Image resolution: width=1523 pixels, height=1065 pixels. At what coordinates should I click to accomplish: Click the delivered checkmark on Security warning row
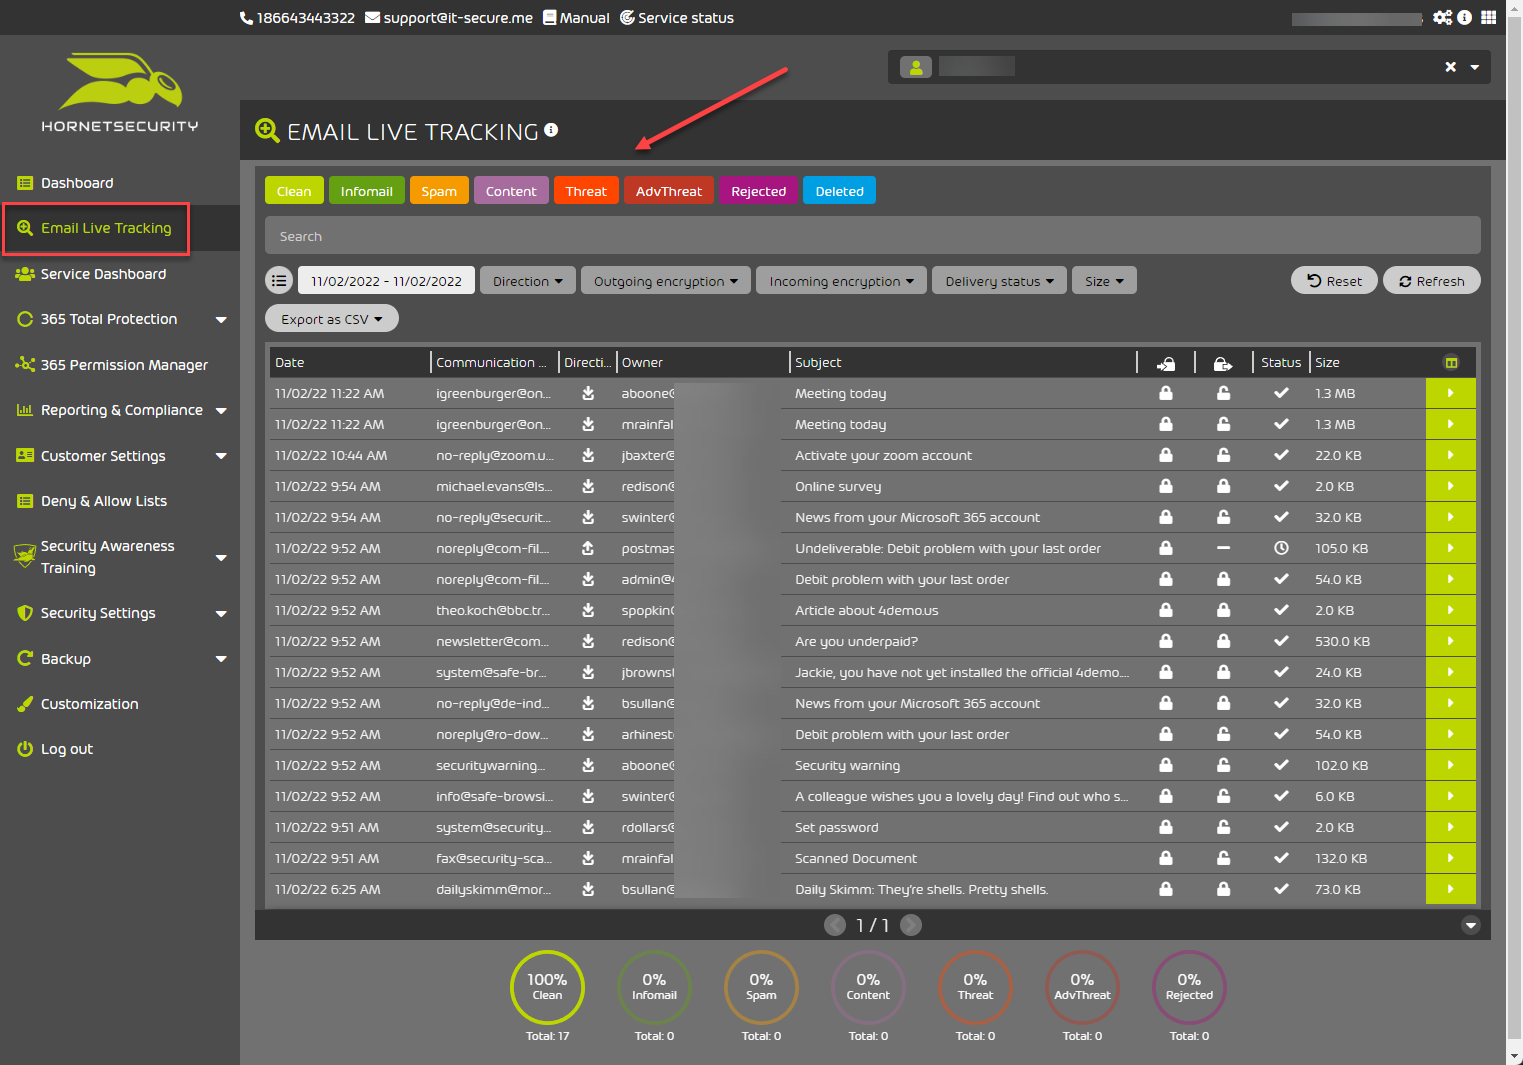click(1281, 765)
